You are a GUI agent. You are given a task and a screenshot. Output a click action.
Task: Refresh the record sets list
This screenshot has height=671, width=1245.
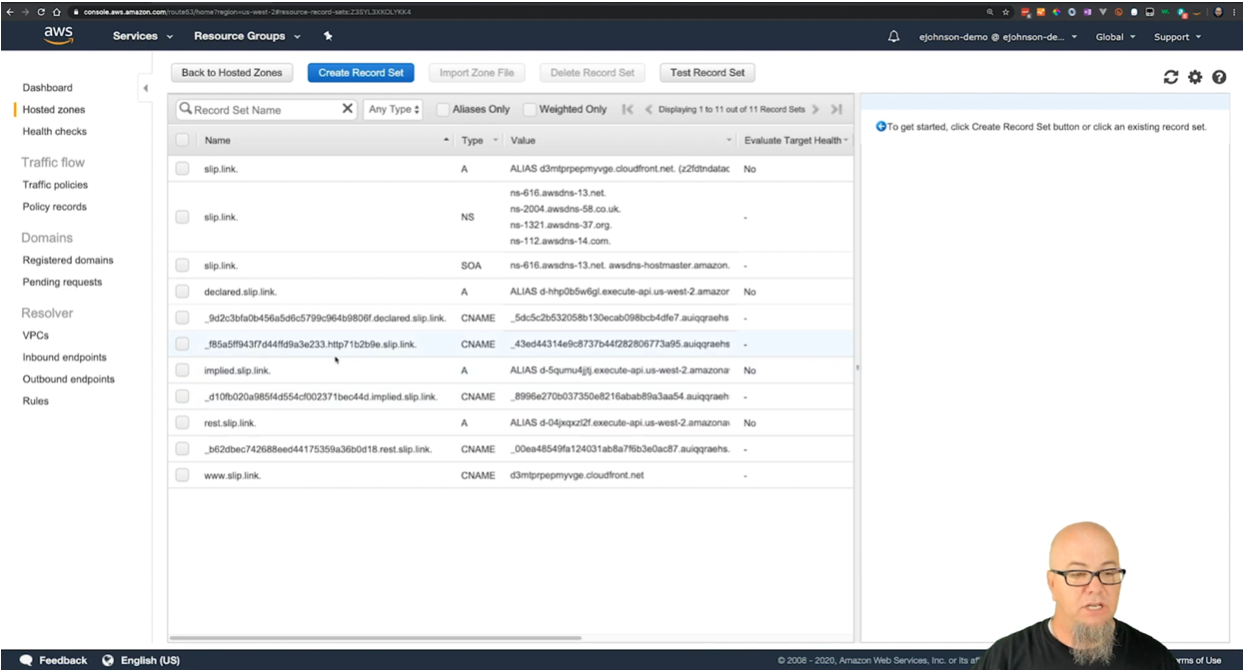[1170, 76]
